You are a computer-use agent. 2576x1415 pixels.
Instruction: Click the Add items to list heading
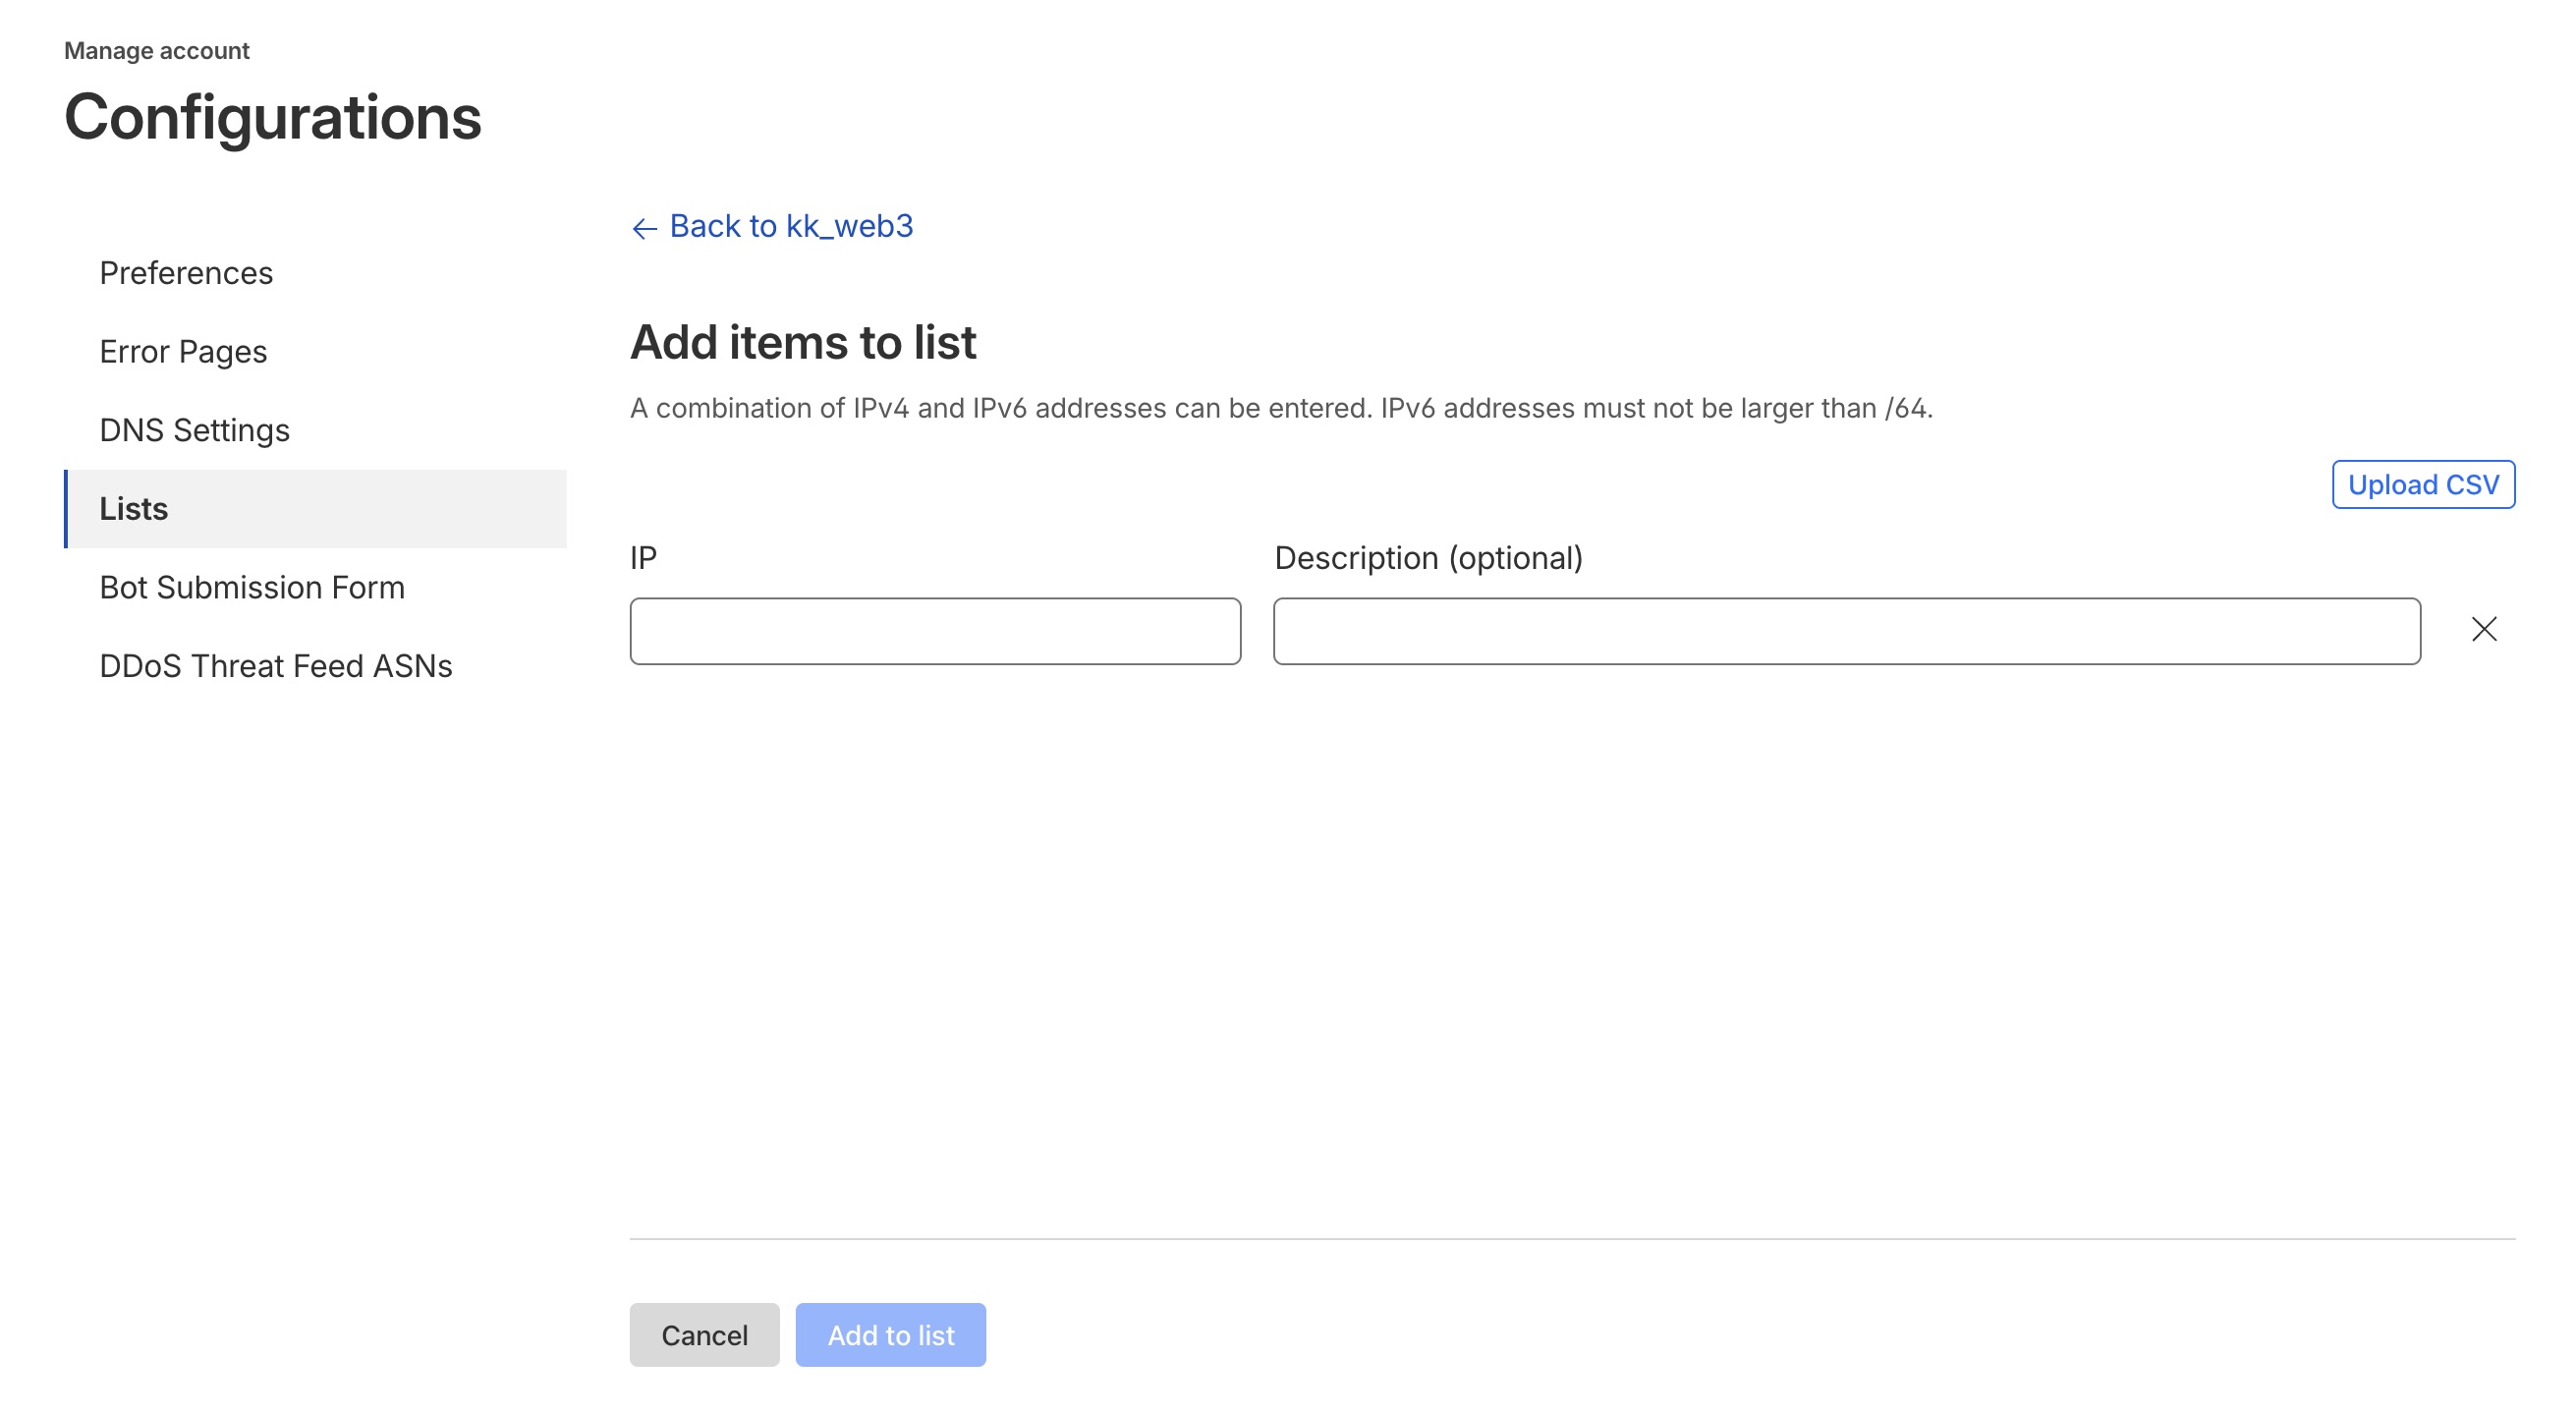(802, 343)
